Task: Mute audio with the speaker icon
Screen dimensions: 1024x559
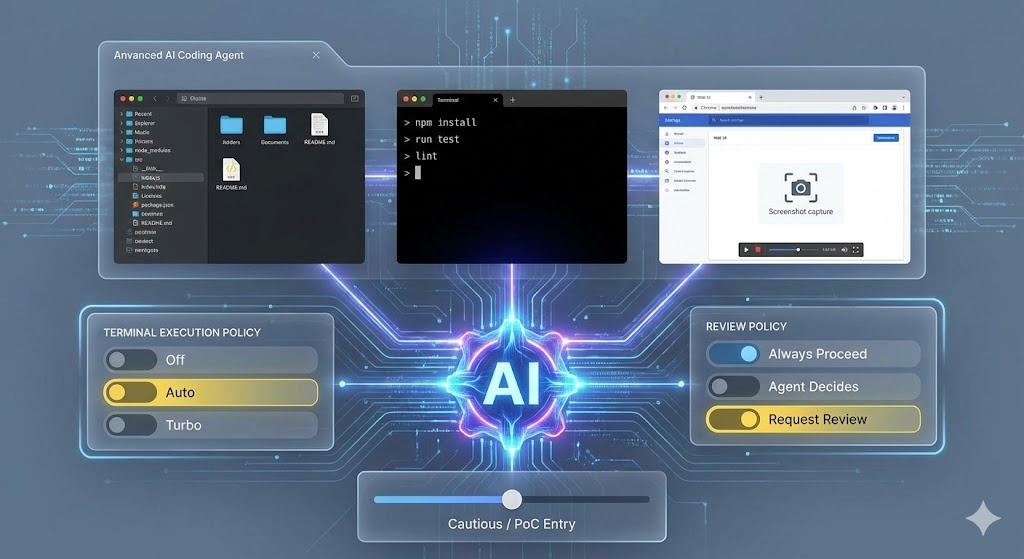Action: pos(844,249)
